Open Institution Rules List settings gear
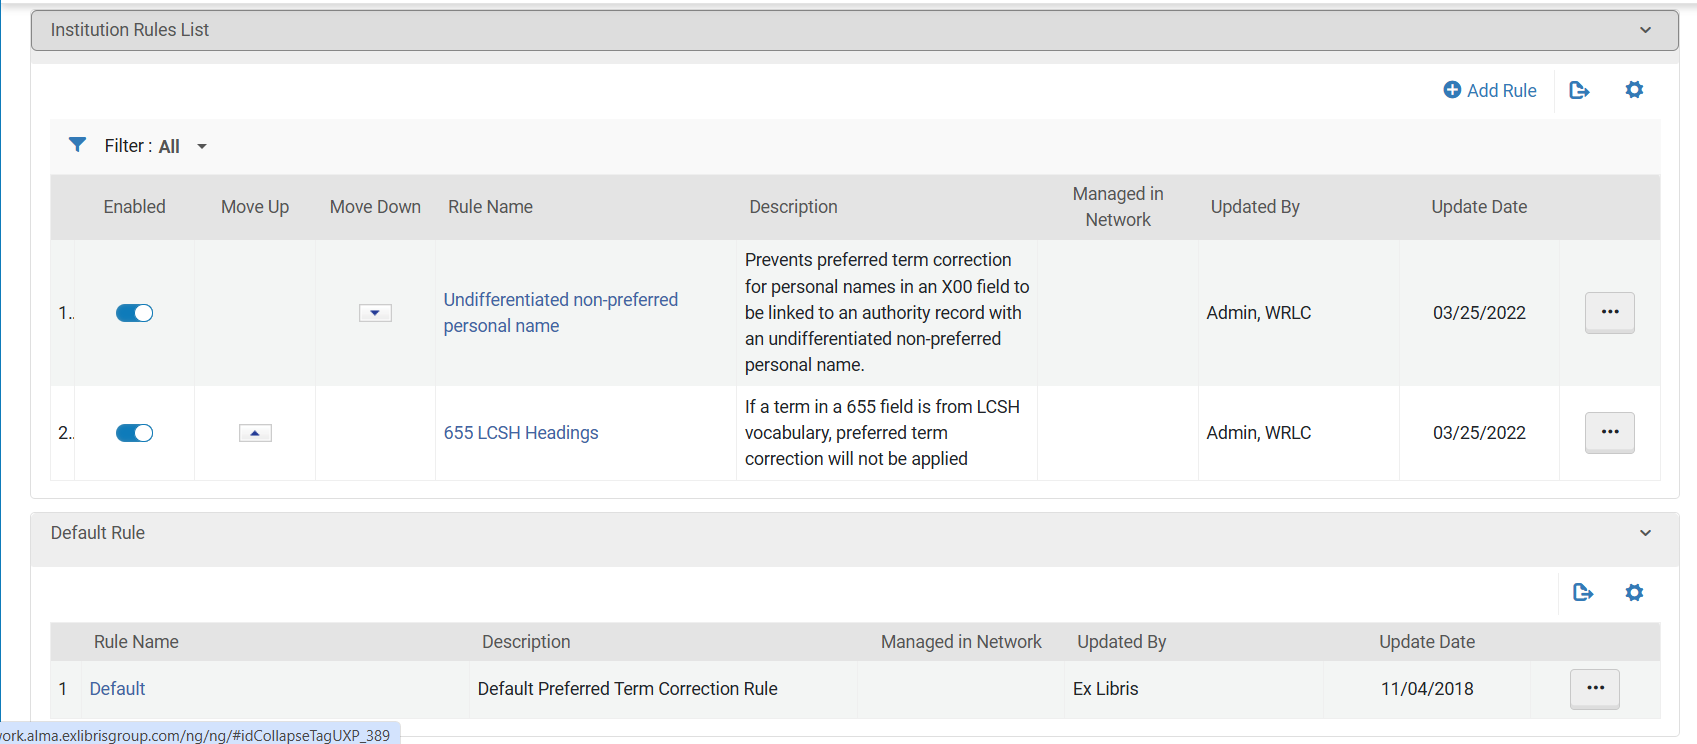 [x=1634, y=90]
